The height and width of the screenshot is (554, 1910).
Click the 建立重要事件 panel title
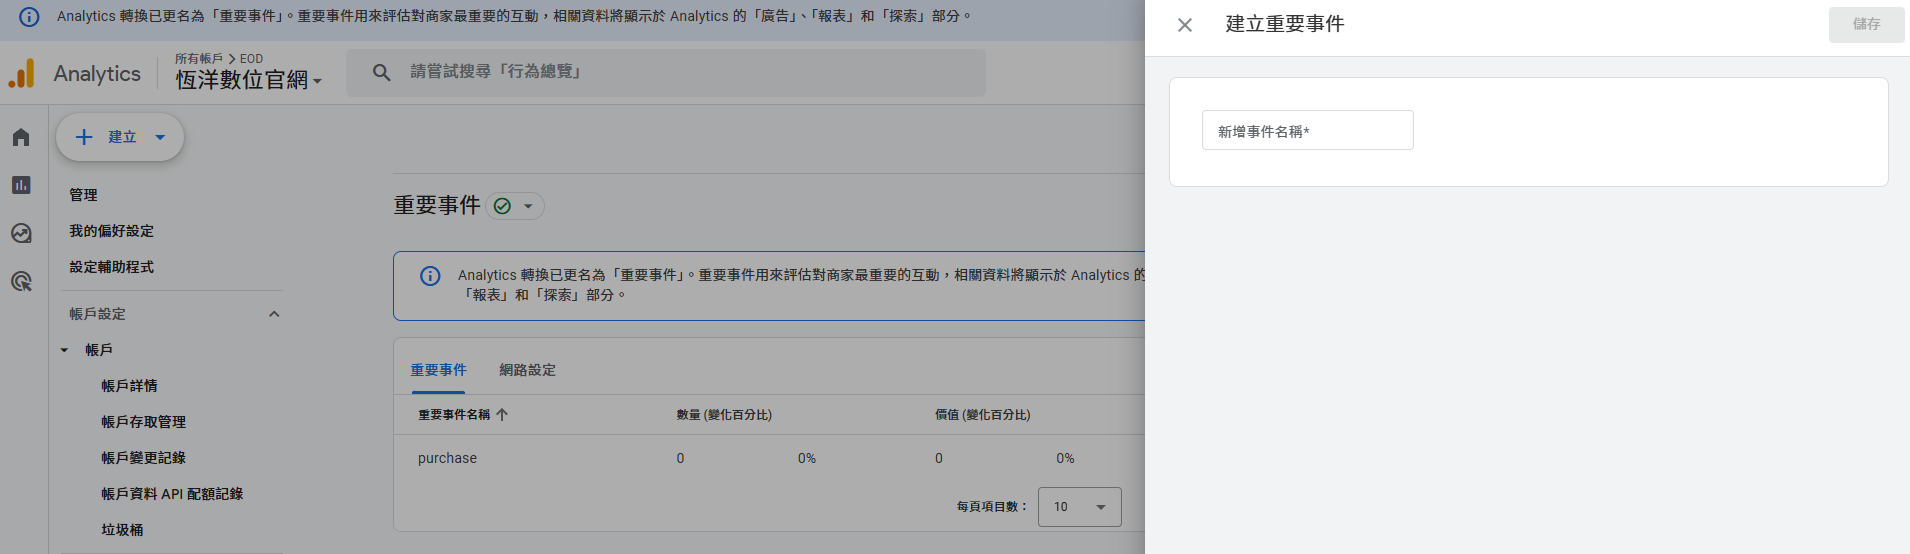(x=1285, y=24)
